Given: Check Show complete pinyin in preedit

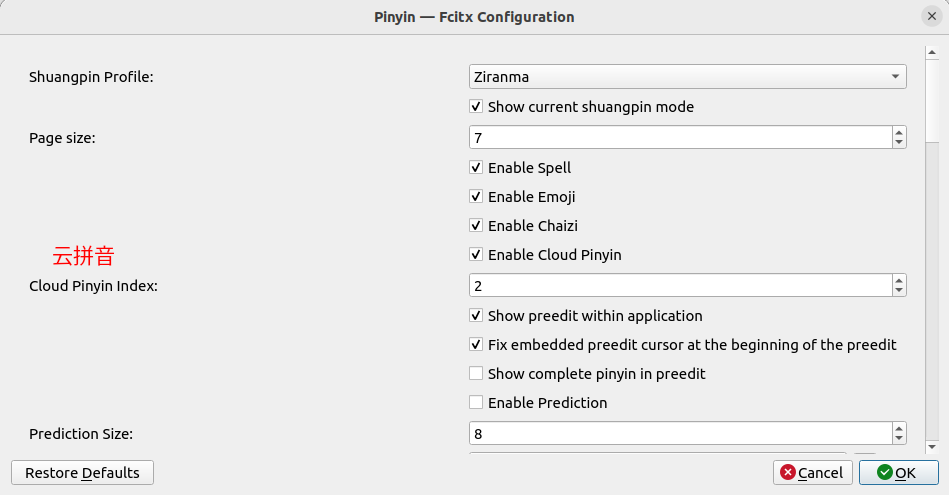Looking at the screenshot, I should click(476, 373).
